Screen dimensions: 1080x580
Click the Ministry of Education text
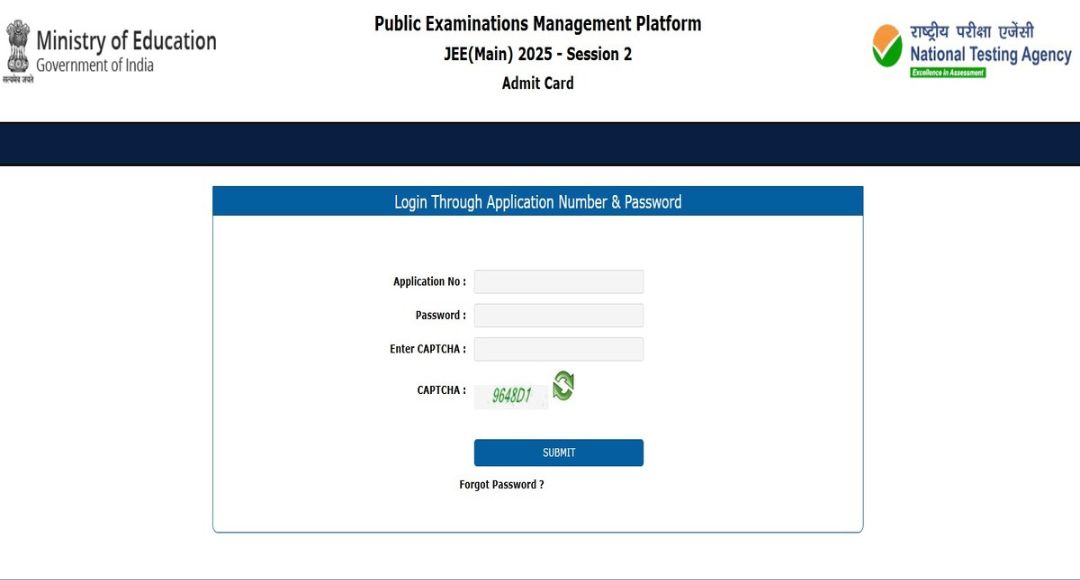126,41
